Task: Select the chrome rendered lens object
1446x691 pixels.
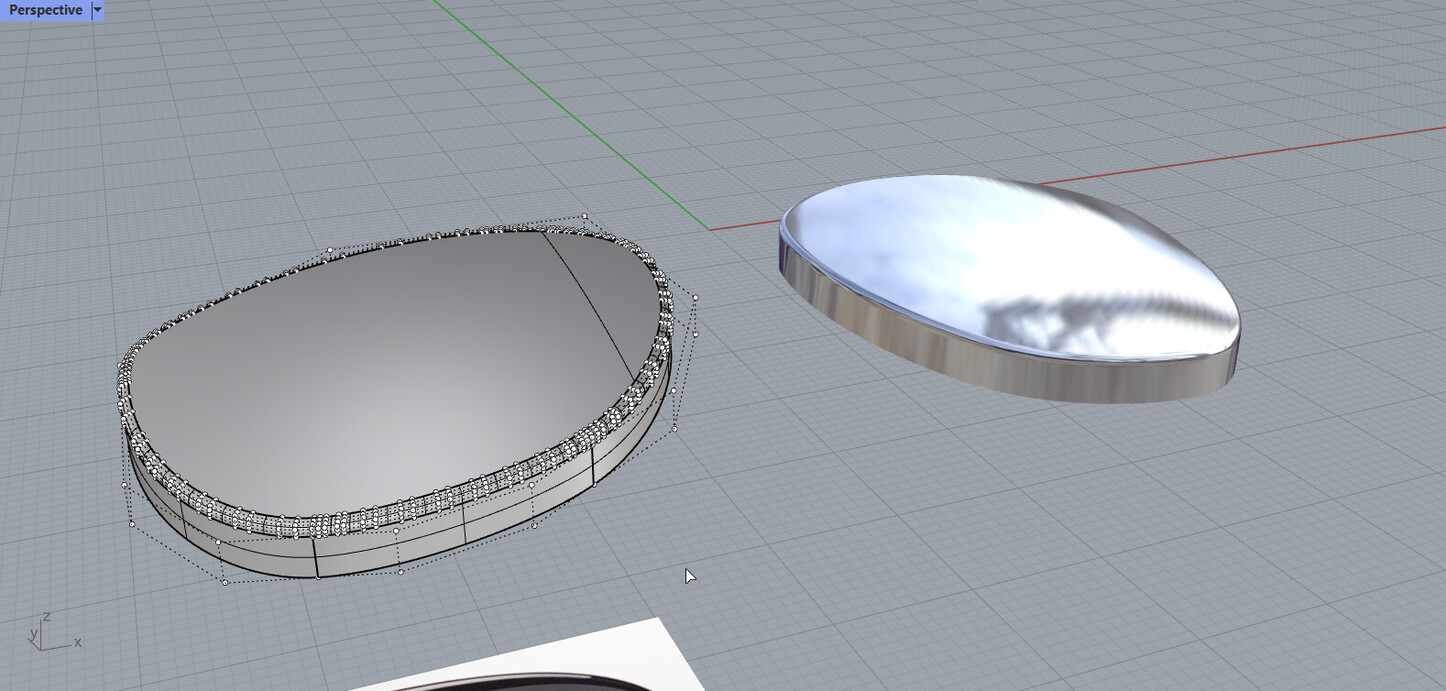Action: click(x=1010, y=288)
